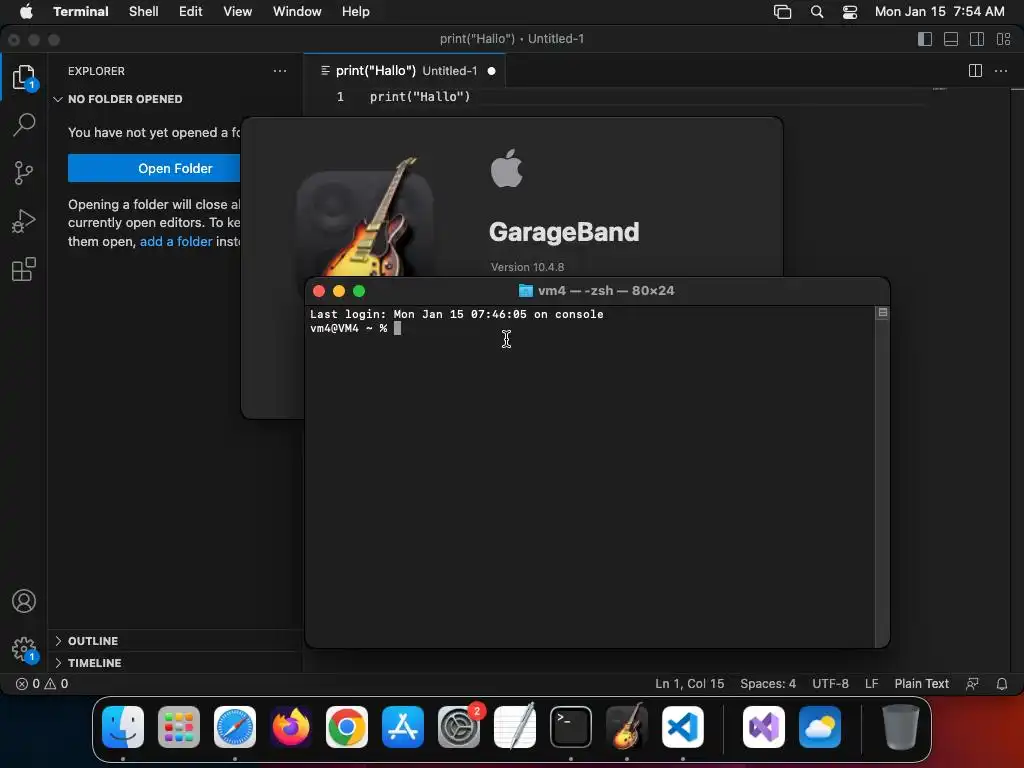Open the Extensions view
Screen dimensions: 1024x768
pyautogui.click(x=24, y=269)
